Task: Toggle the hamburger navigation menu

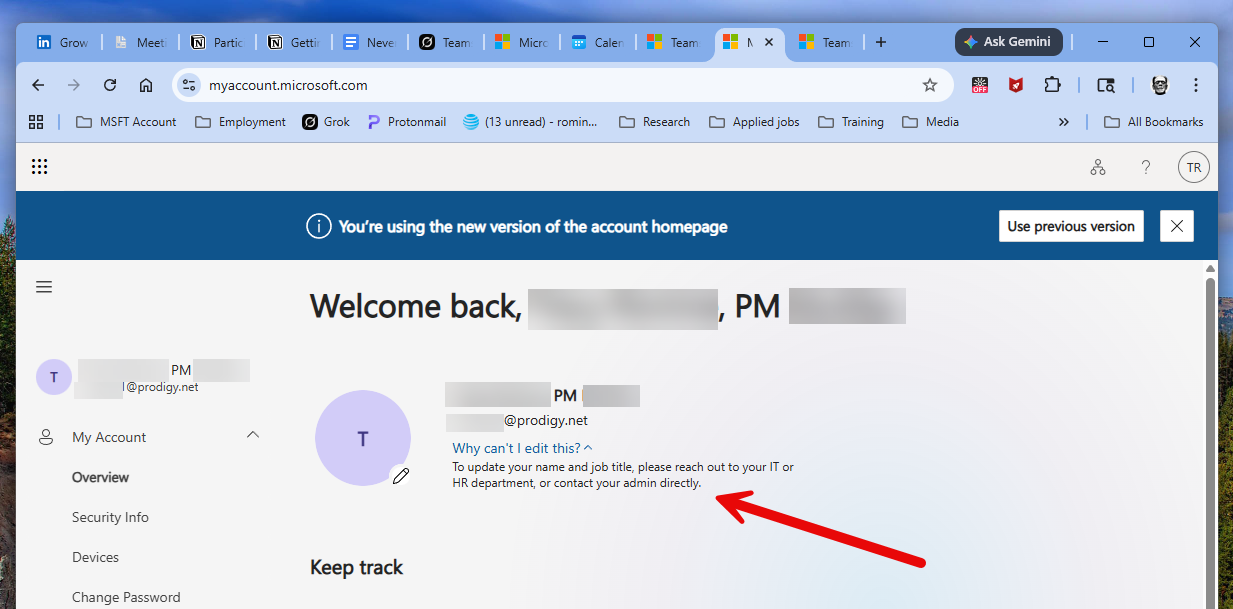Action: [x=44, y=287]
